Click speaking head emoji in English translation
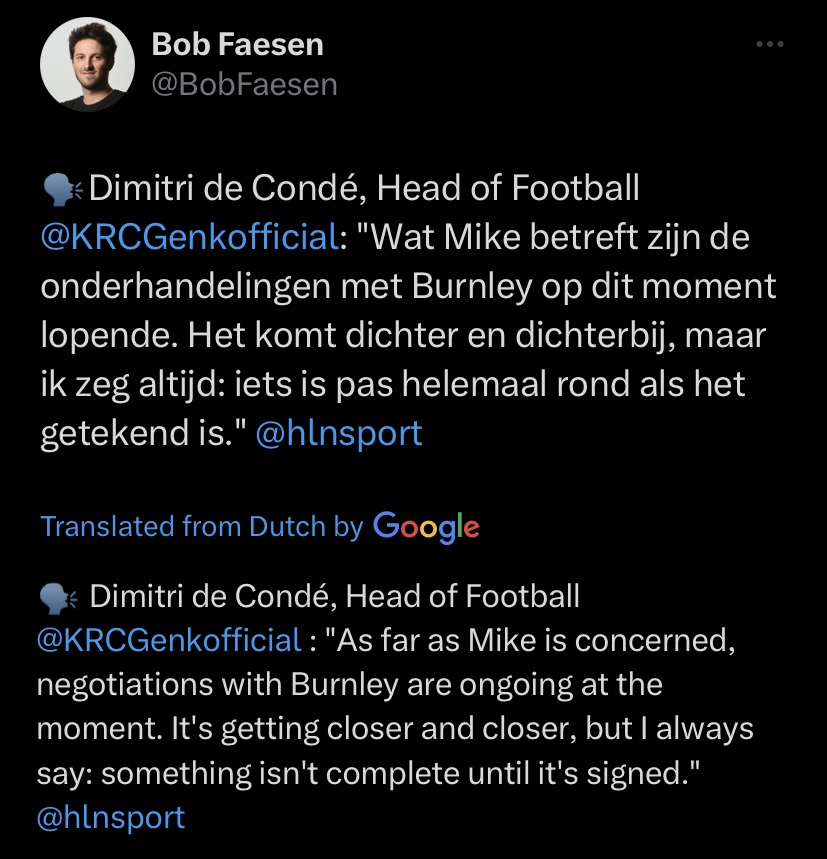This screenshot has height=859, width=827. tap(59, 597)
